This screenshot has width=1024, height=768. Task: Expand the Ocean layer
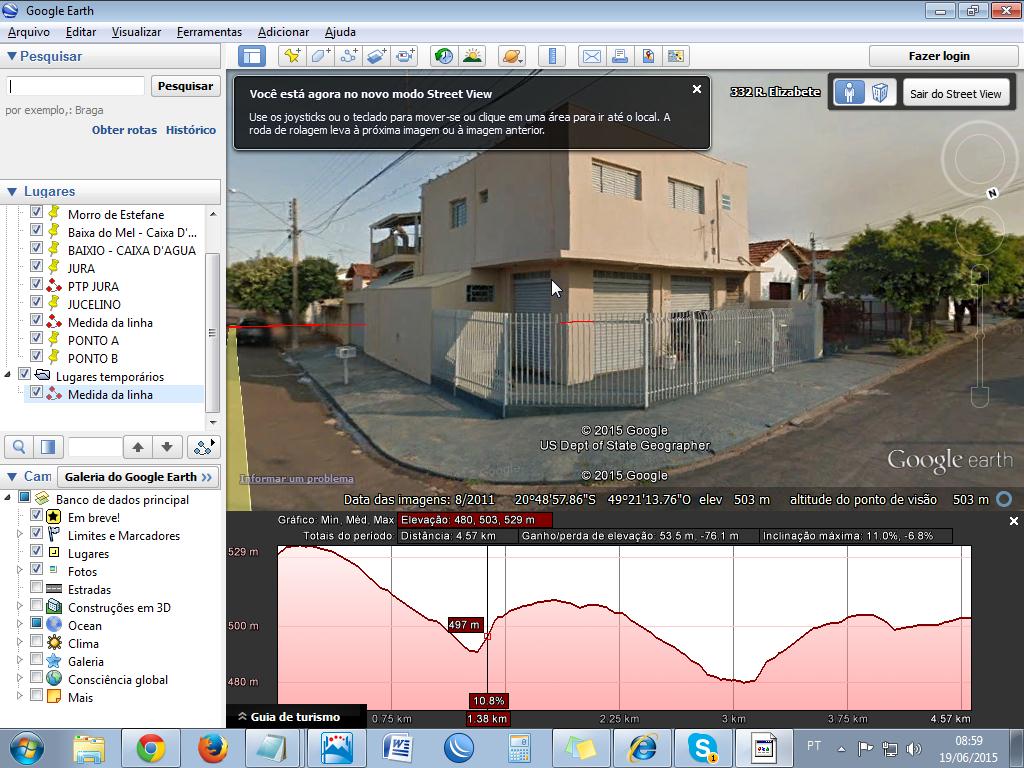pos(20,624)
